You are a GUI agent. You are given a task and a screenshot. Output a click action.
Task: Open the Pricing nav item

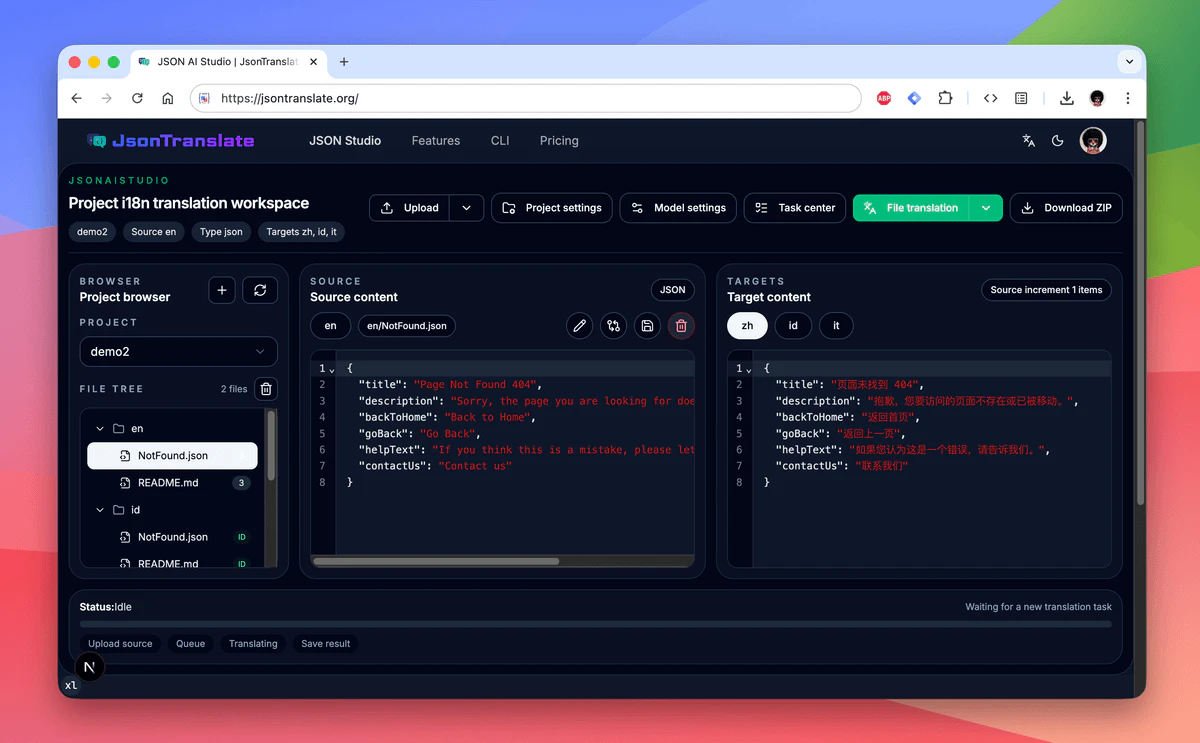pyautogui.click(x=559, y=141)
